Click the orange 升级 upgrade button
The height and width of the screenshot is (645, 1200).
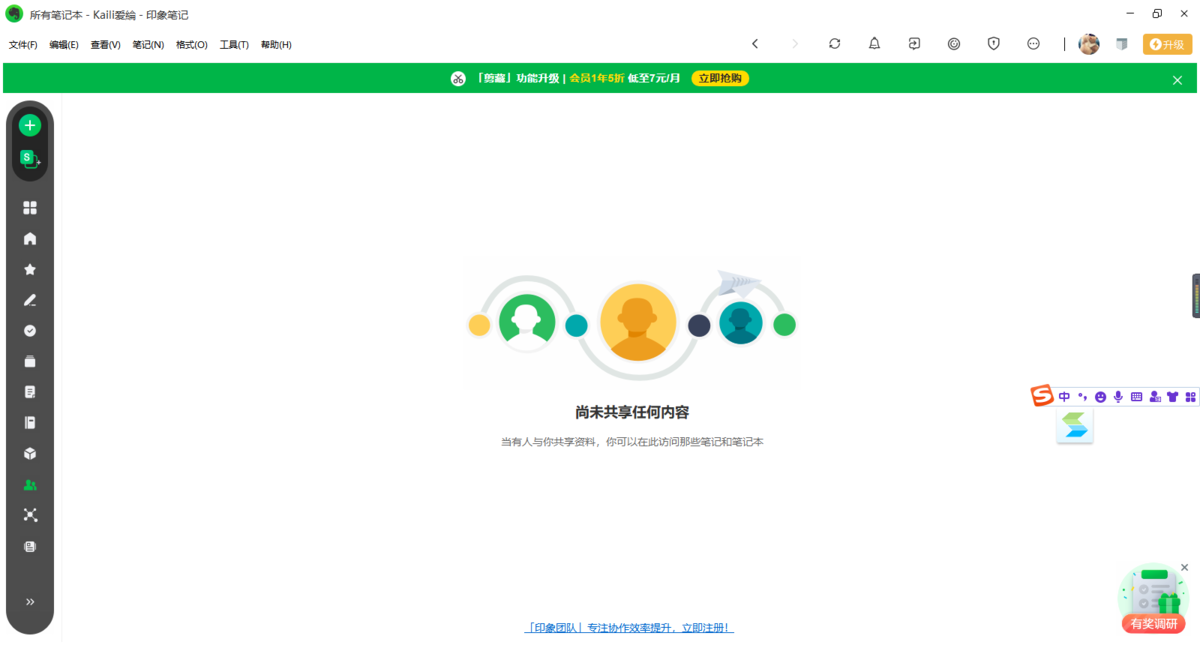tap(1167, 44)
